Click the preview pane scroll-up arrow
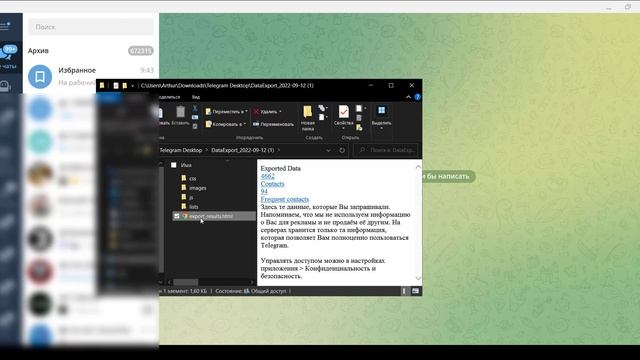640x360 pixels. pyautogui.click(x=418, y=167)
